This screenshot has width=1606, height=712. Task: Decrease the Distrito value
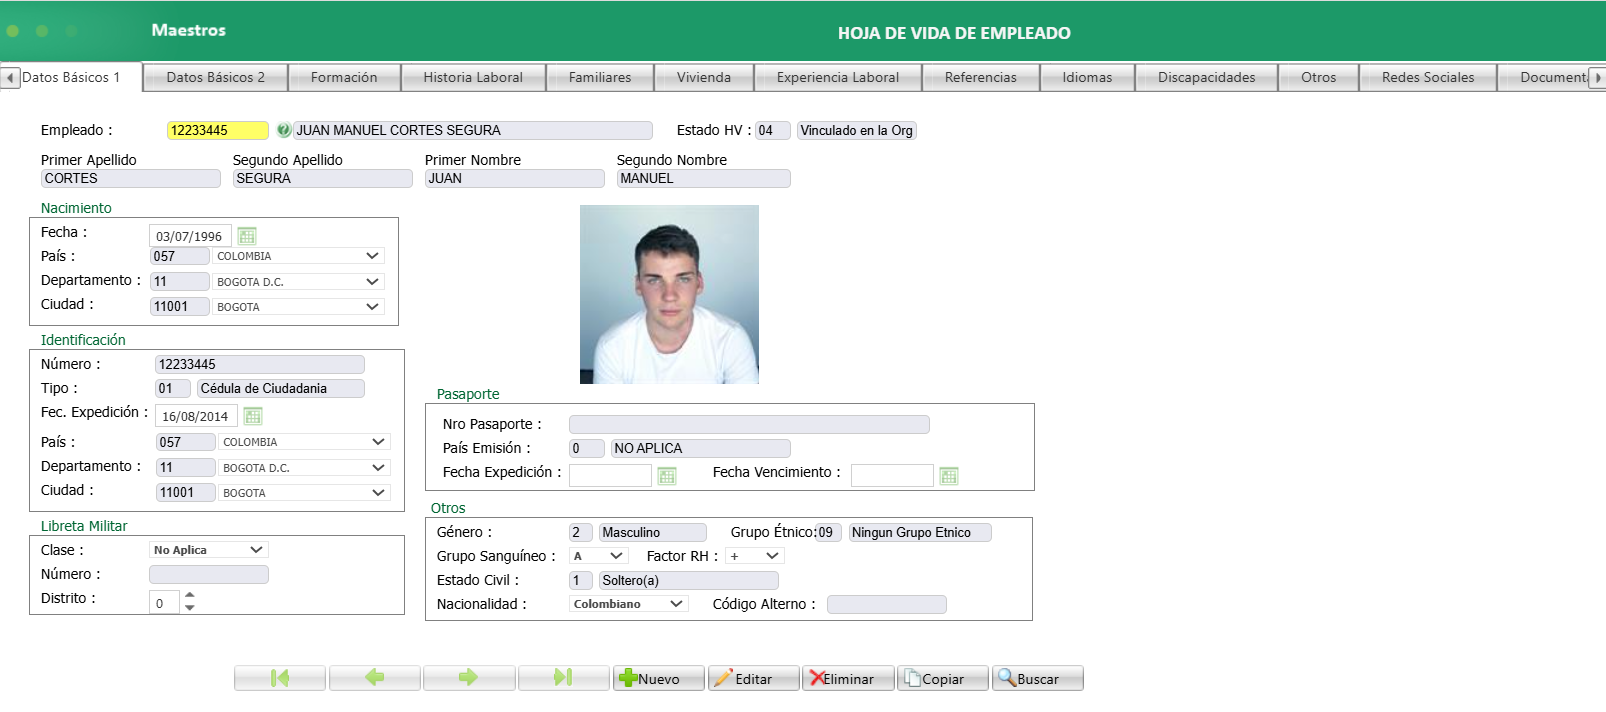pos(190,608)
